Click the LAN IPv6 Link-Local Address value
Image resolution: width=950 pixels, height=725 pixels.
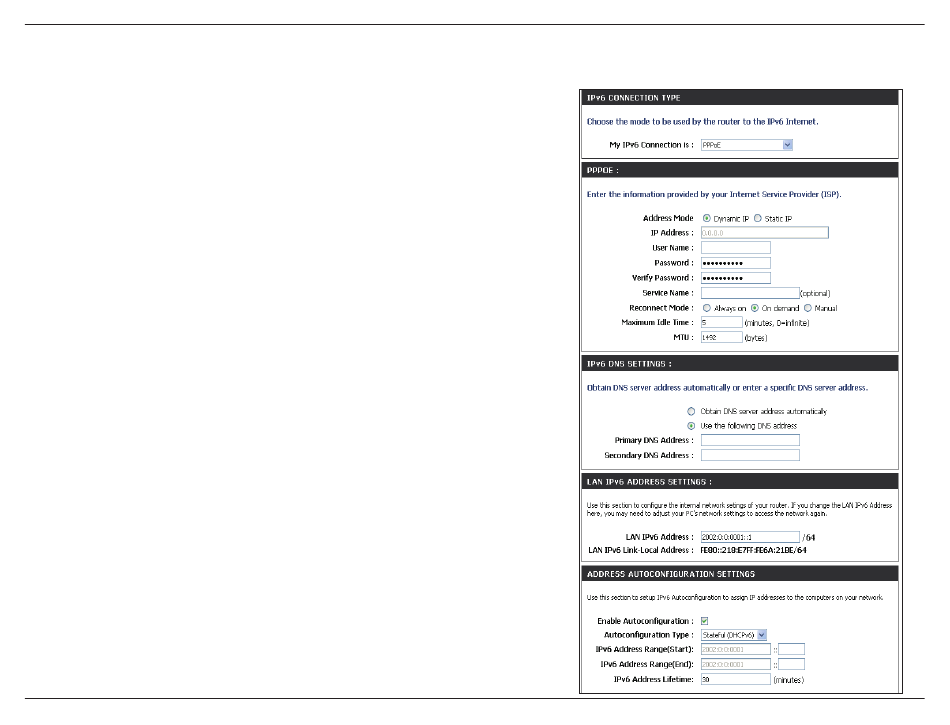point(753,551)
